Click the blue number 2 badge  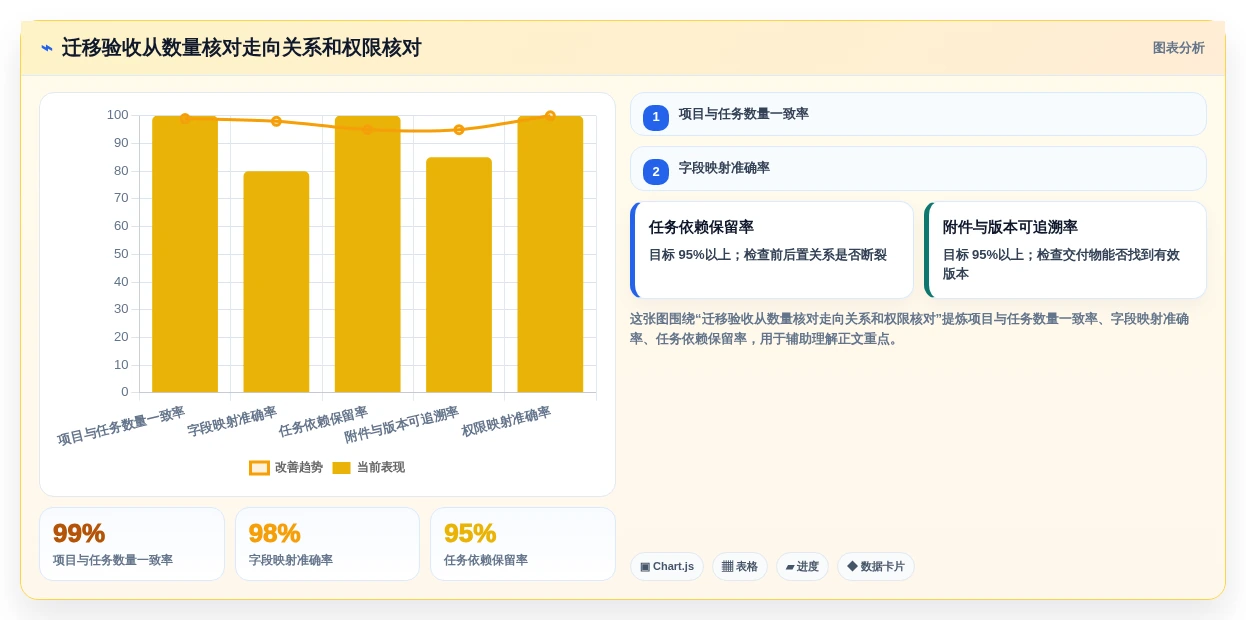point(656,172)
